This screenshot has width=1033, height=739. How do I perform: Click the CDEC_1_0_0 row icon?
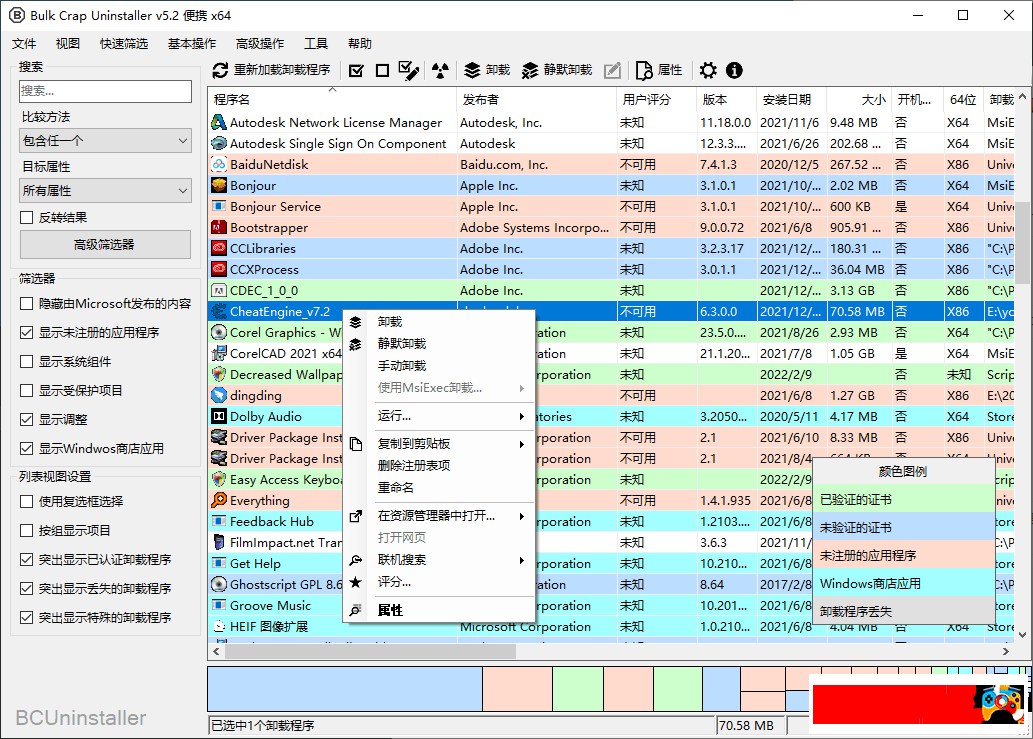click(219, 290)
